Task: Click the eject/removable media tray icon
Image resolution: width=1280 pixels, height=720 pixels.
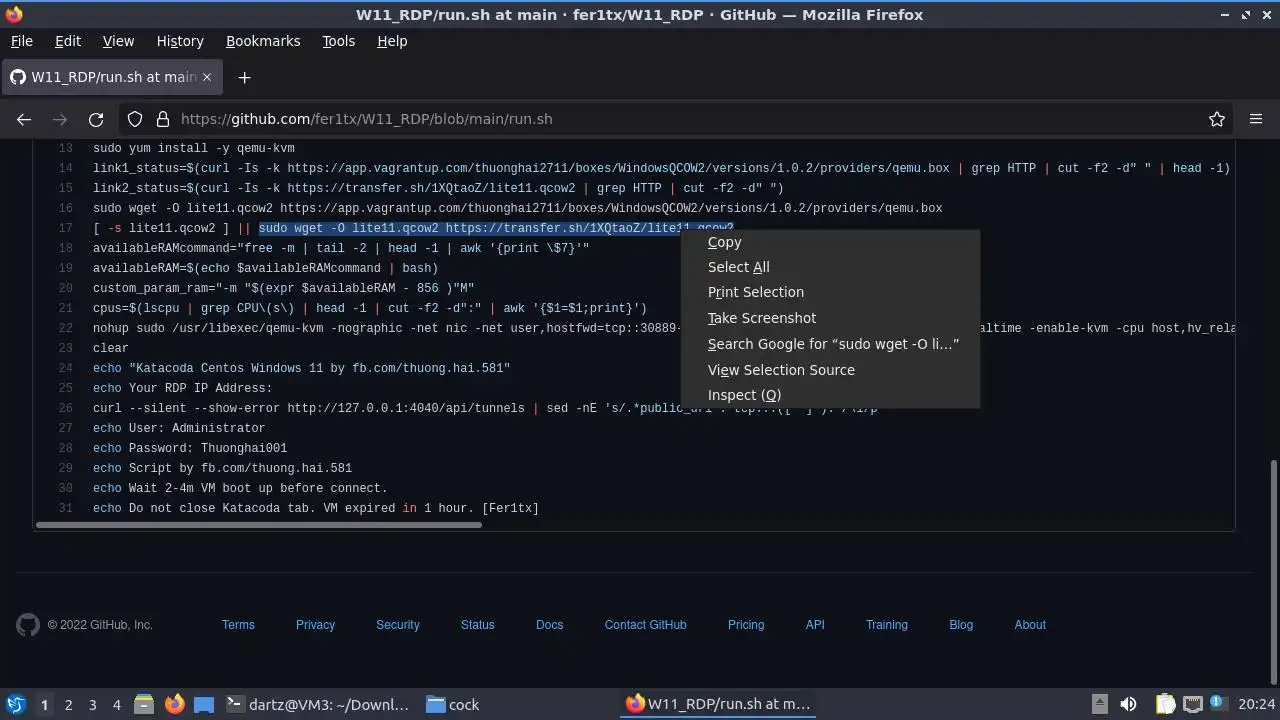Action: pyautogui.click(x=1099, y=704)
